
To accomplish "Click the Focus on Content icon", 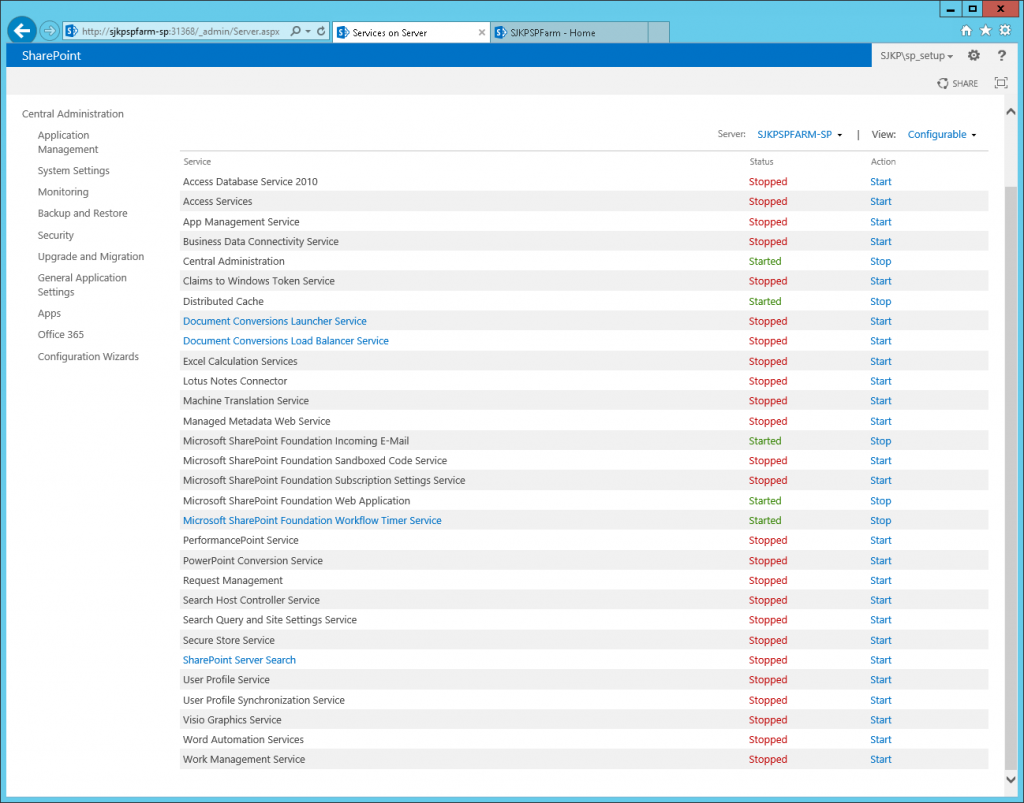I will click(x=1000, y=83).
